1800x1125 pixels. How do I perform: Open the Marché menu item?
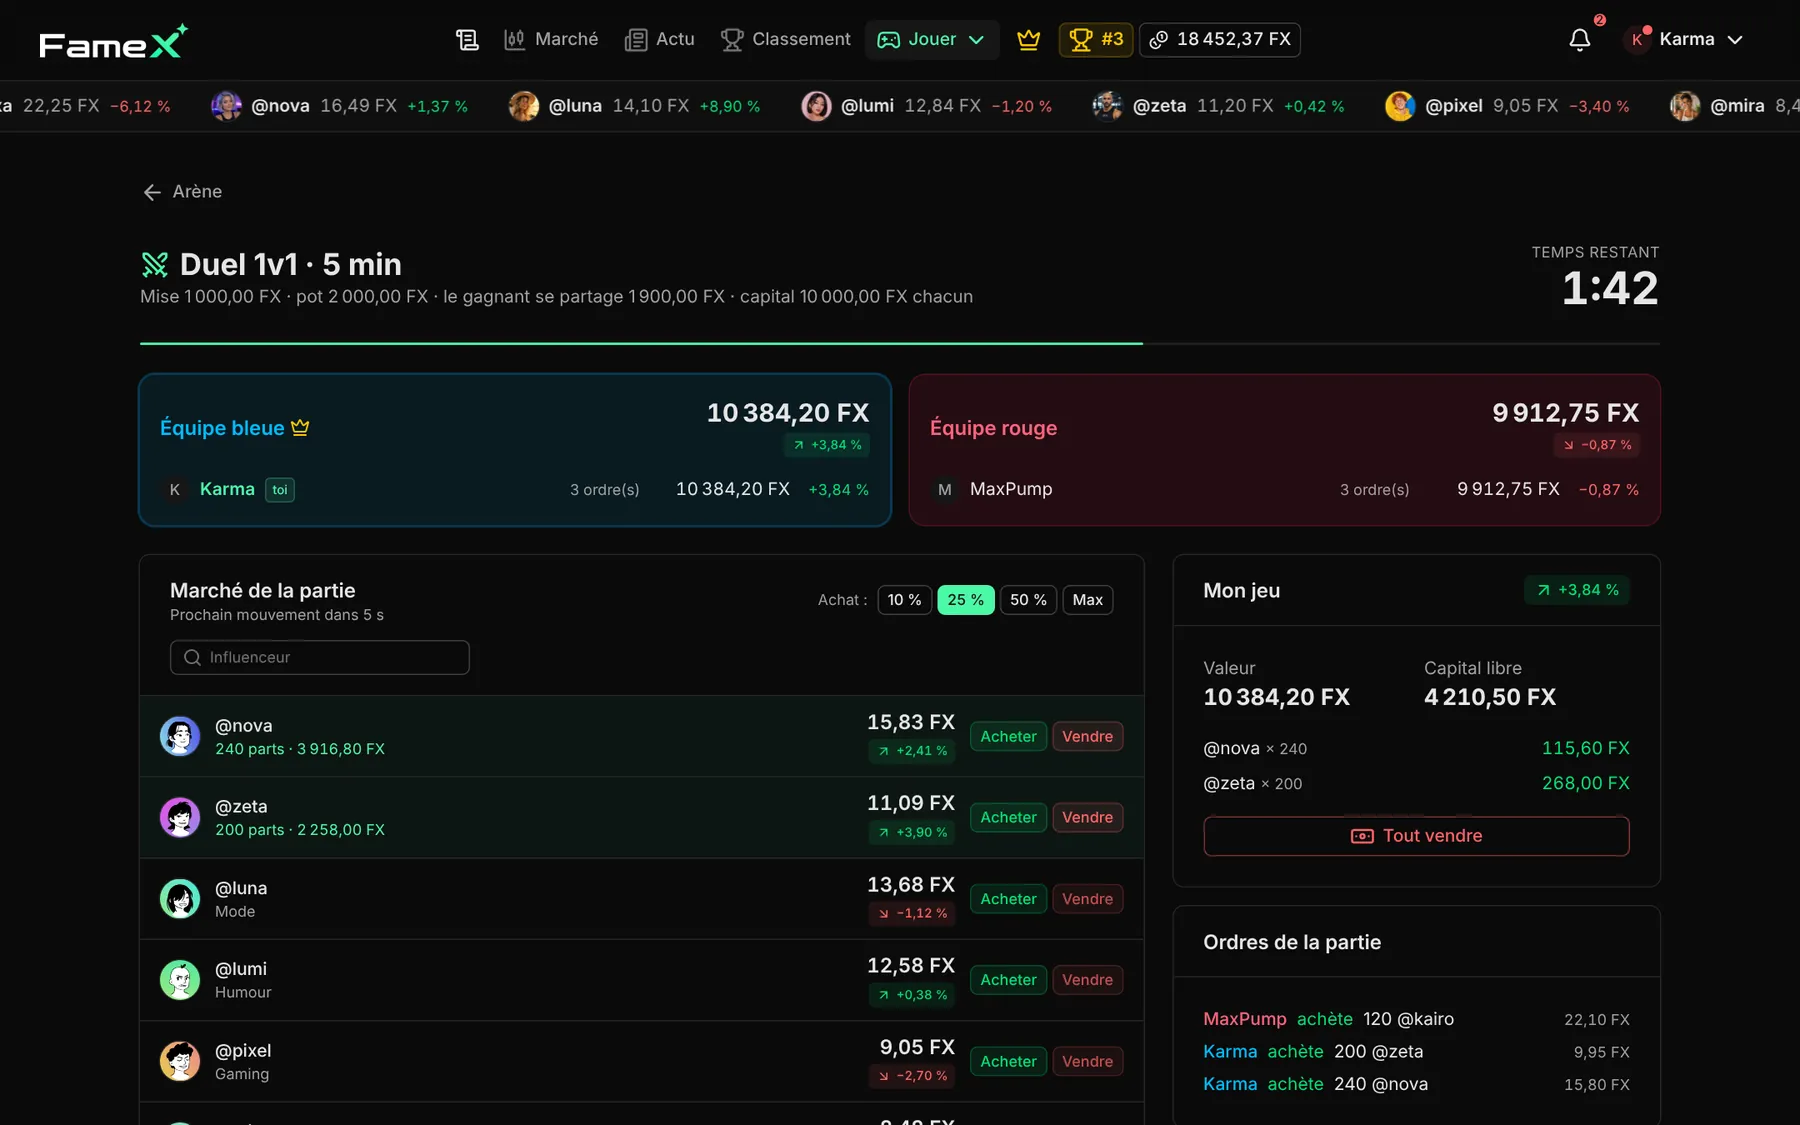(x=551, y=40)
